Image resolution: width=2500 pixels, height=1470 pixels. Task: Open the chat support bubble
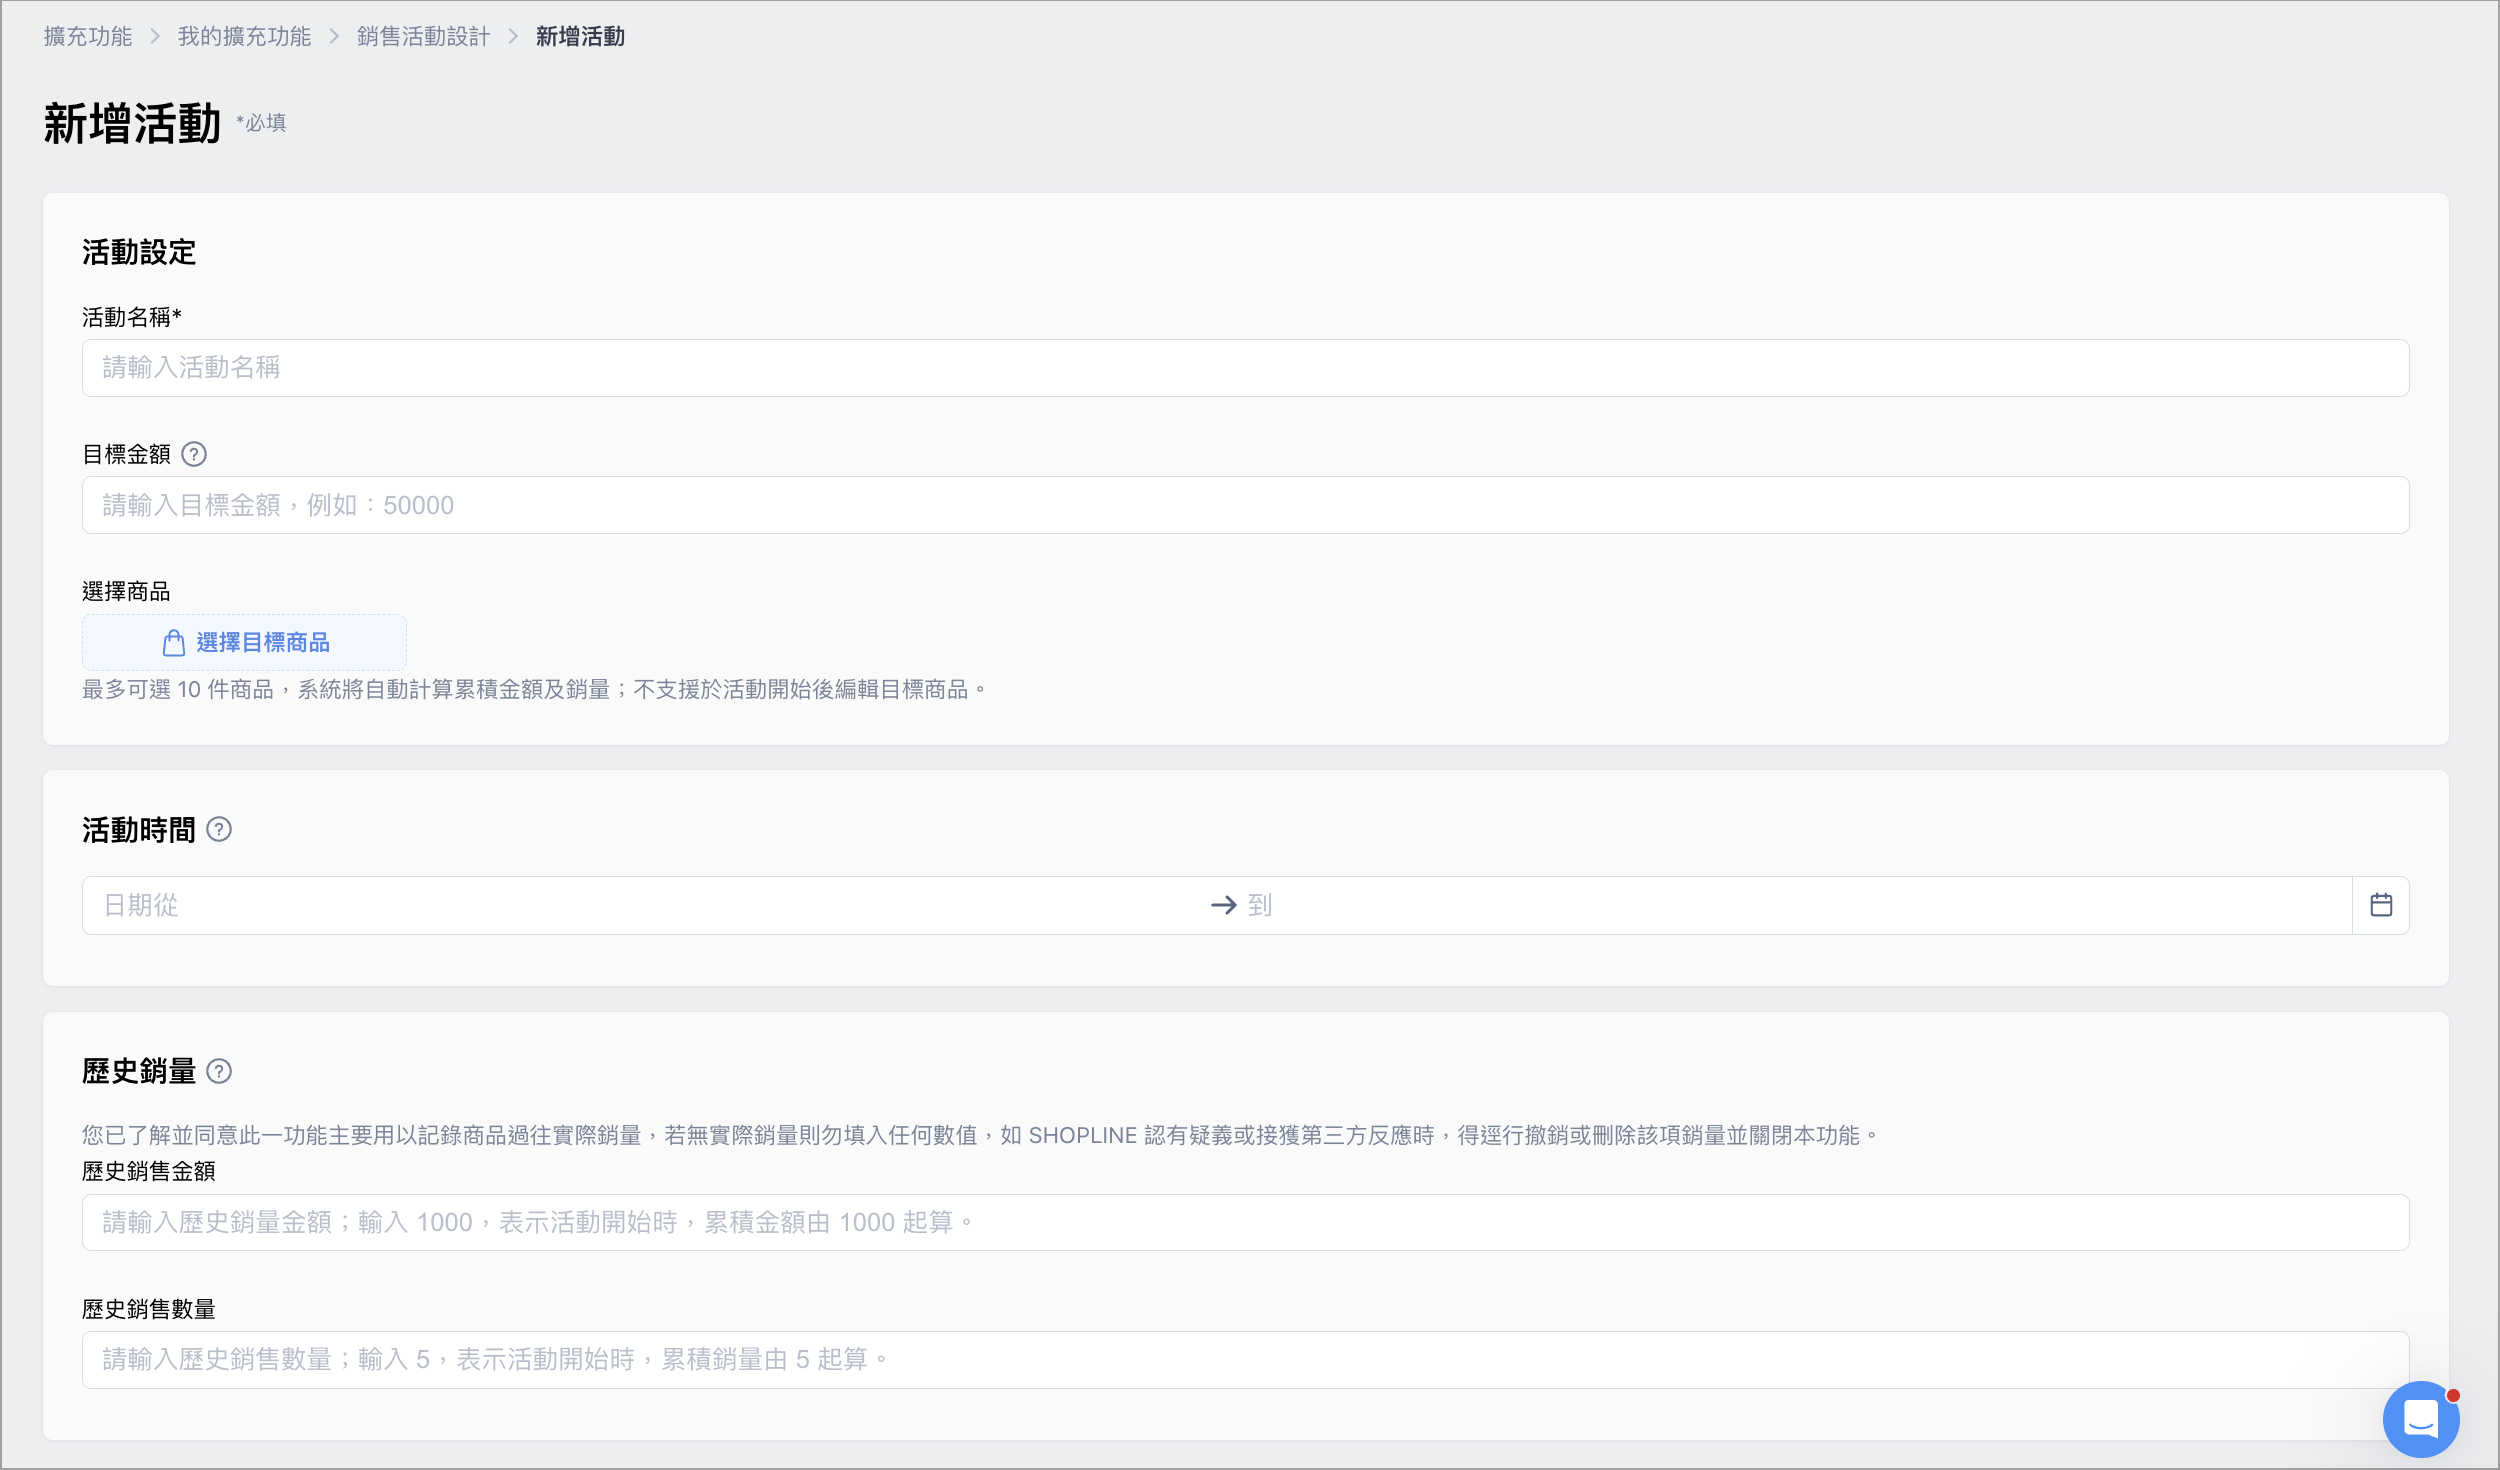point(2420,1419)
